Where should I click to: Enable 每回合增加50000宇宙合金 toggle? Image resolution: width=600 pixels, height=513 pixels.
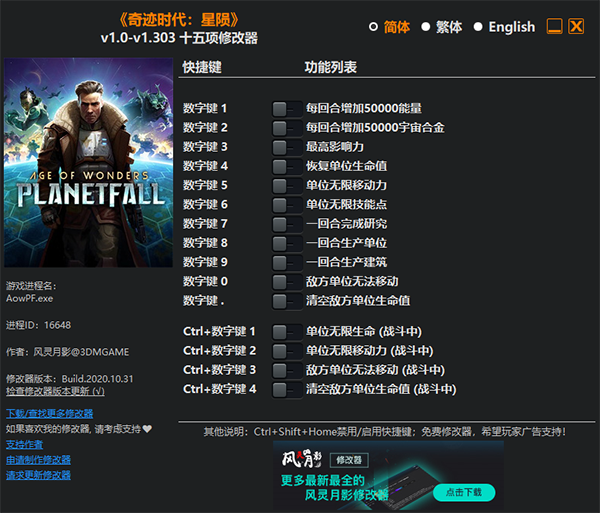pyautogui.click(x=286, y=127)
